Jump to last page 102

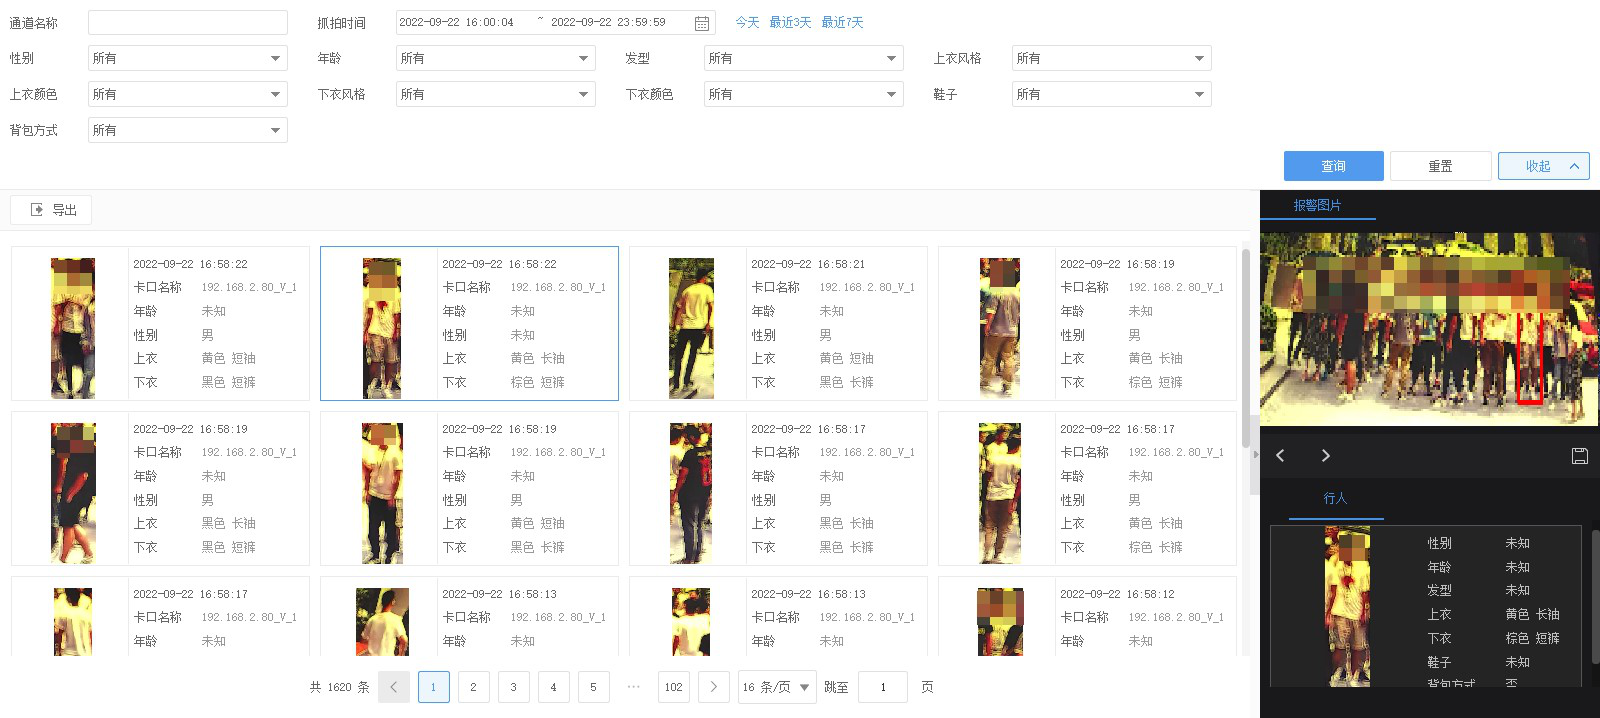coord(673,687)
